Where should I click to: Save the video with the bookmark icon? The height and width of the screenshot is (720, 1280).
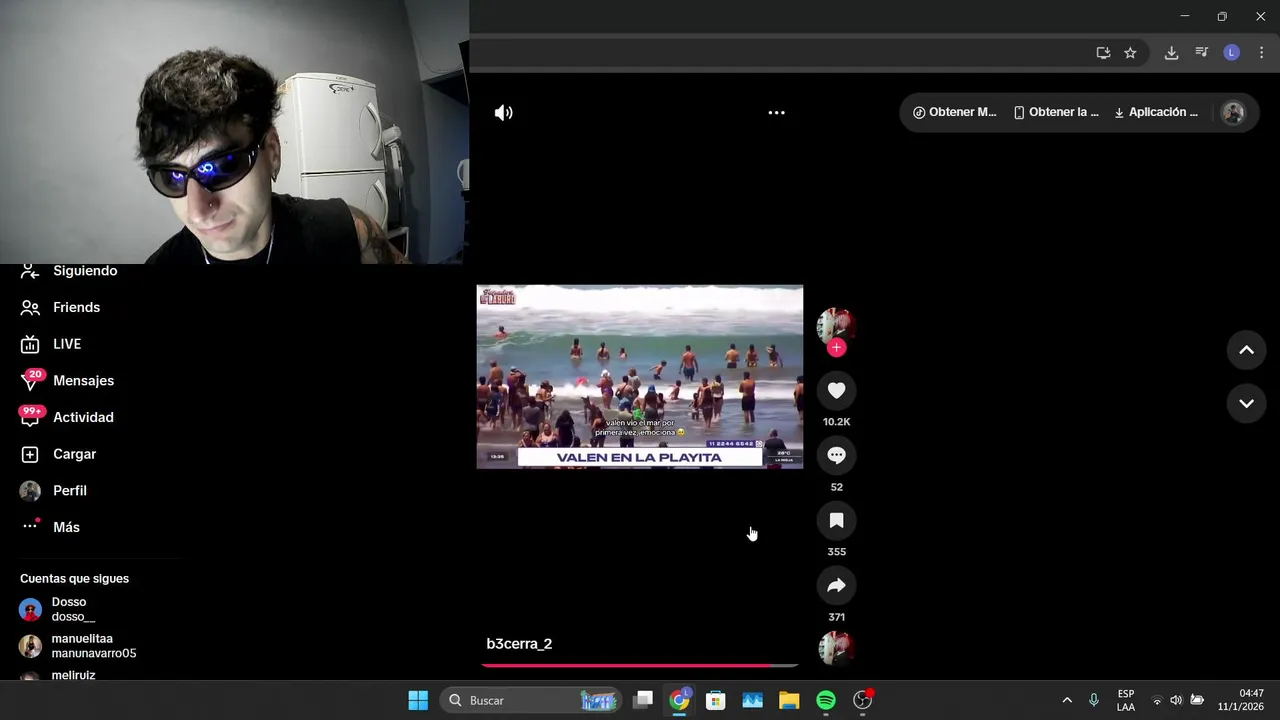[837, 521]
